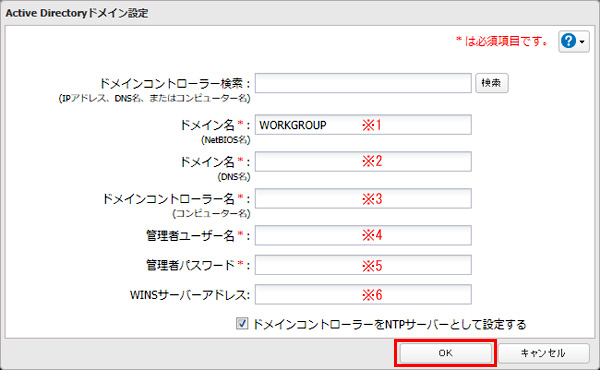Click the red は必須項目です notice
The width and height of the screenshot is (600, 370).
click(x=502, y=41)
